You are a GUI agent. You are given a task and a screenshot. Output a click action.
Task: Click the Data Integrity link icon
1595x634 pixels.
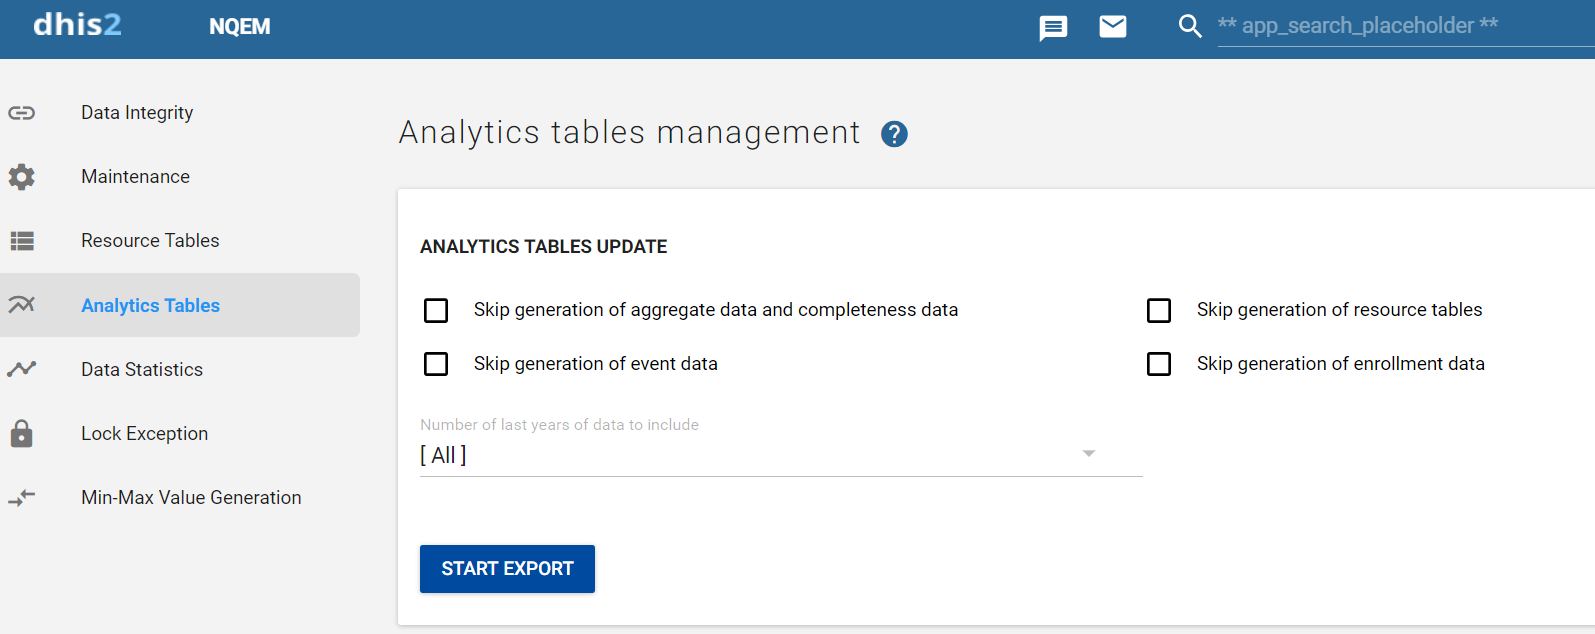[22, 113]
